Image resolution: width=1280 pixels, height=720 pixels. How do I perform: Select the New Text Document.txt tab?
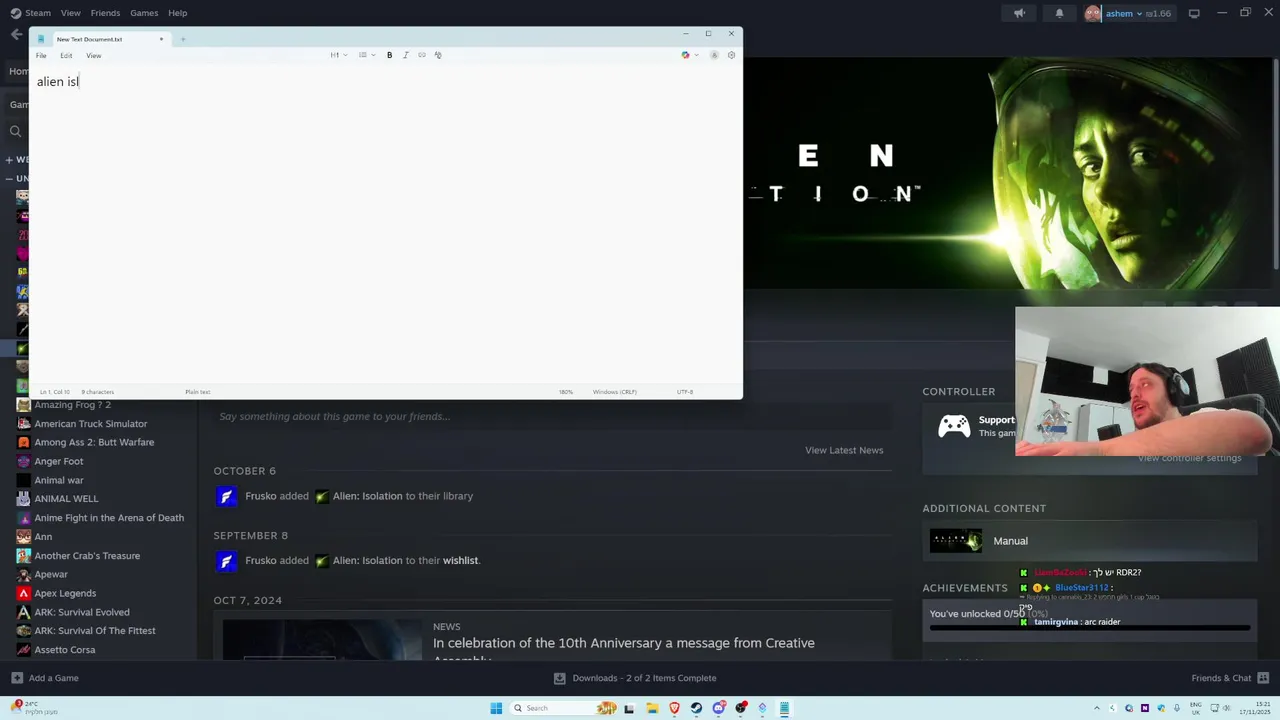[99, 39]
